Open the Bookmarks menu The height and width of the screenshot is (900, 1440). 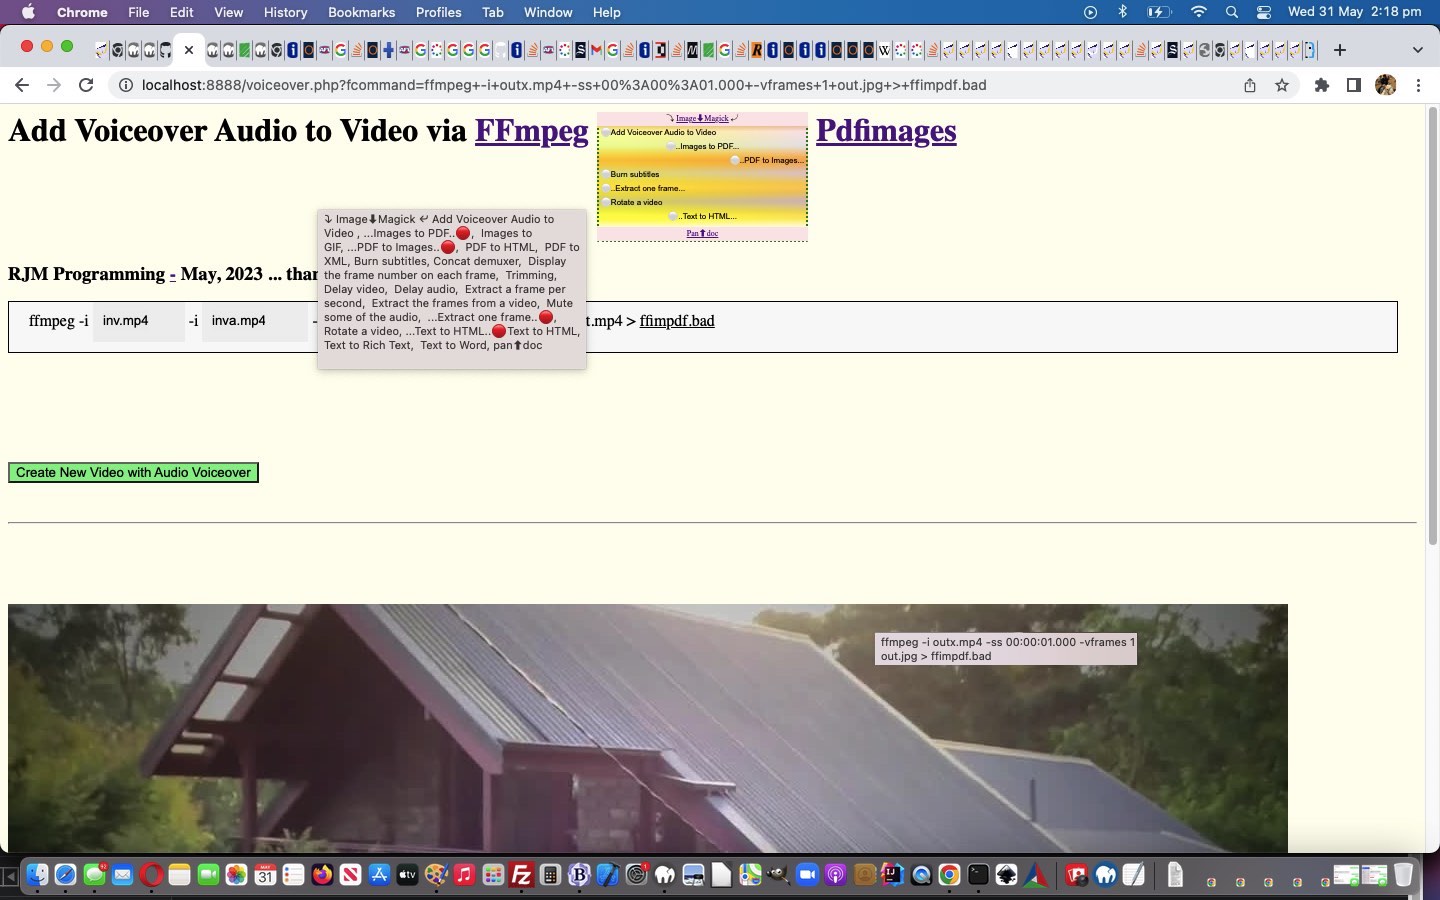click(361, 12)
